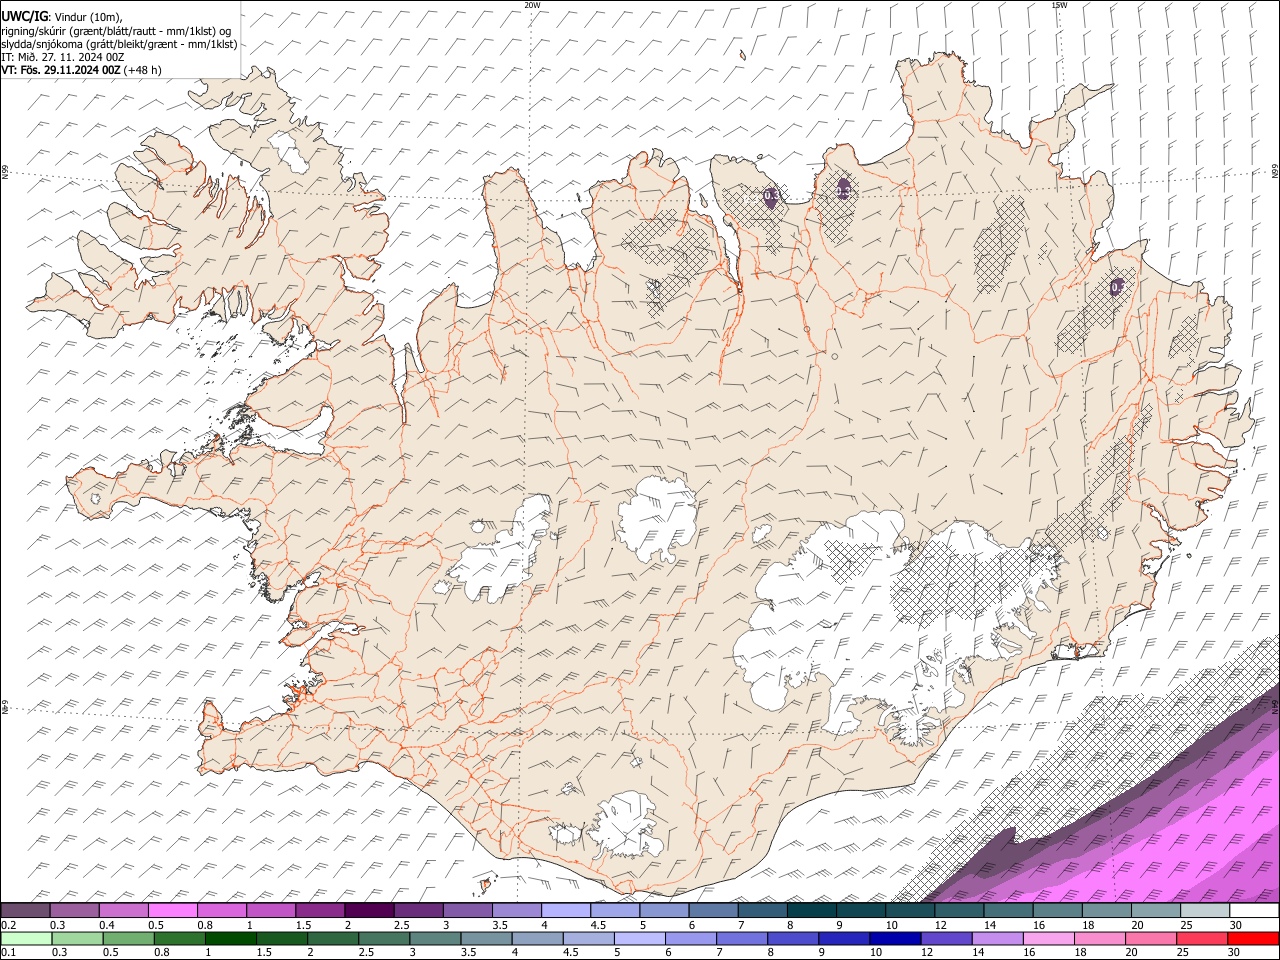
Task: Click the 'IT: Mið. 27. 11. 2024 00Z' line
Action: (62, 57)
